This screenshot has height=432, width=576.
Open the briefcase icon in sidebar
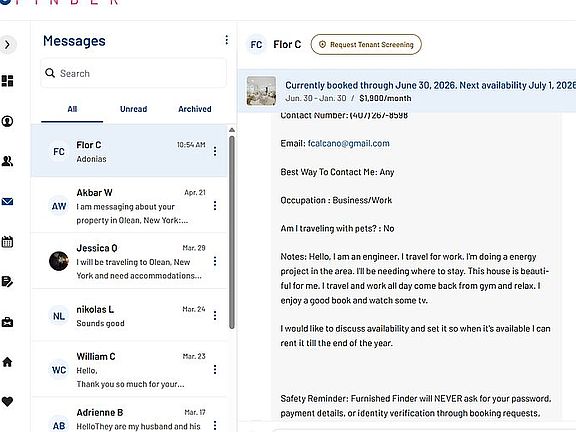pos(7,322)
